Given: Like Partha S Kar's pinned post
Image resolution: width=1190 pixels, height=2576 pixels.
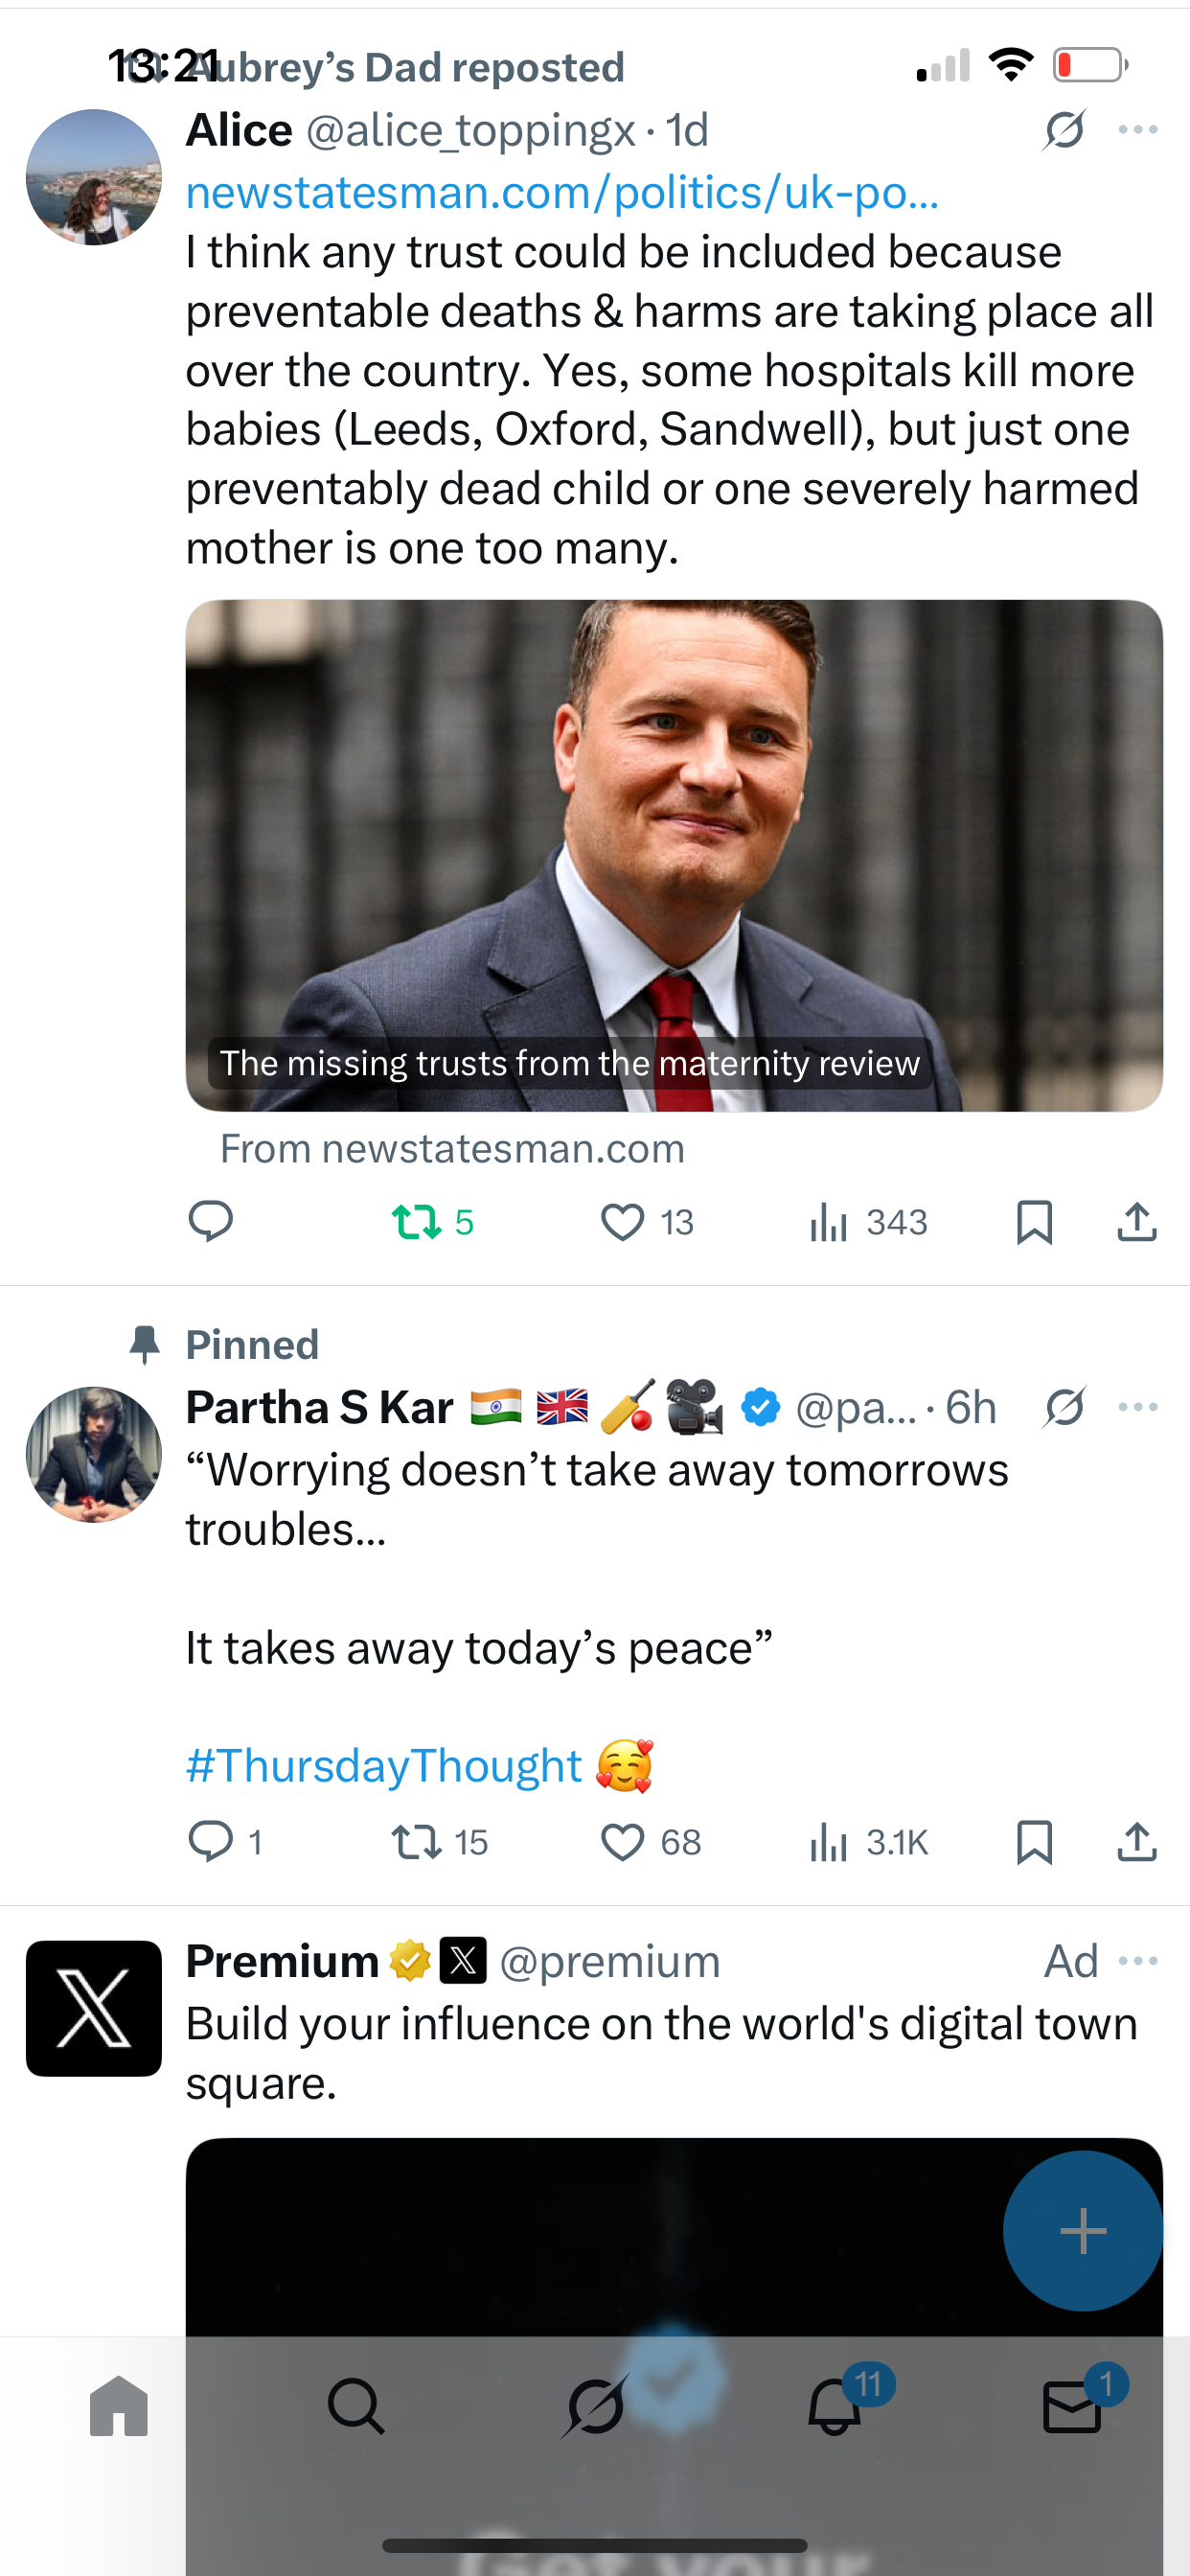Looking at the screenshot, I should pyautogui.click(x=622, y=1841).
